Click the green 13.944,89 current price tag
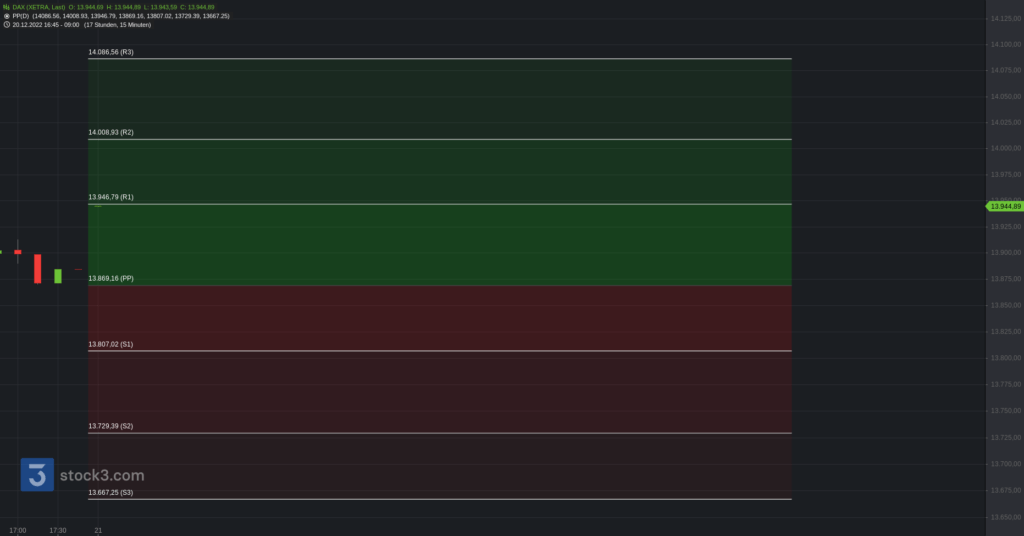Screen dimensions: 1024x536 1004,206
